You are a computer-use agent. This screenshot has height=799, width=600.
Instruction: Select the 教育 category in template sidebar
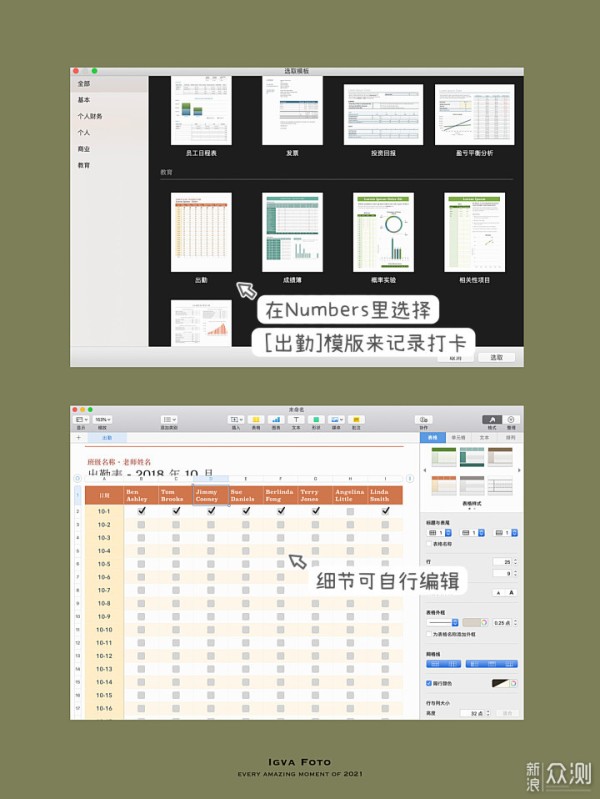point(84,165)
